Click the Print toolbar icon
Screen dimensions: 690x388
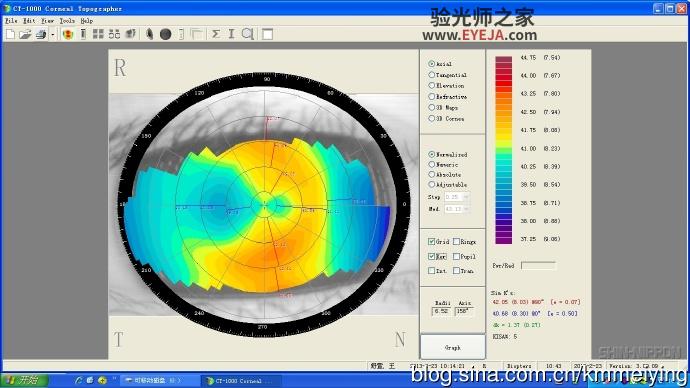41,34
